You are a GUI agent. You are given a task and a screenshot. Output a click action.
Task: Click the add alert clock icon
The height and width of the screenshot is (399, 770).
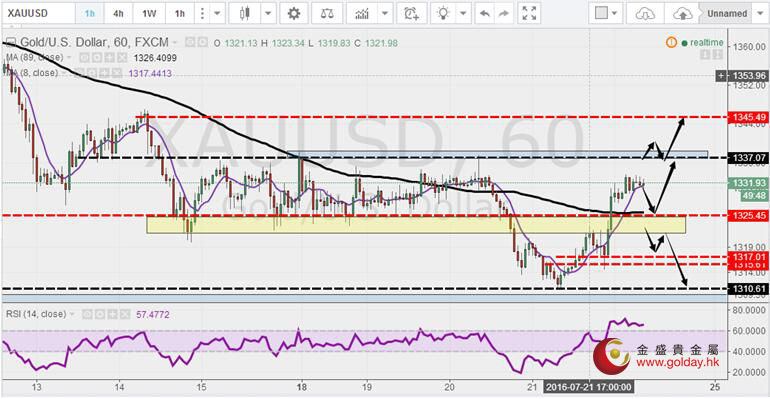[x=412, y=13]
